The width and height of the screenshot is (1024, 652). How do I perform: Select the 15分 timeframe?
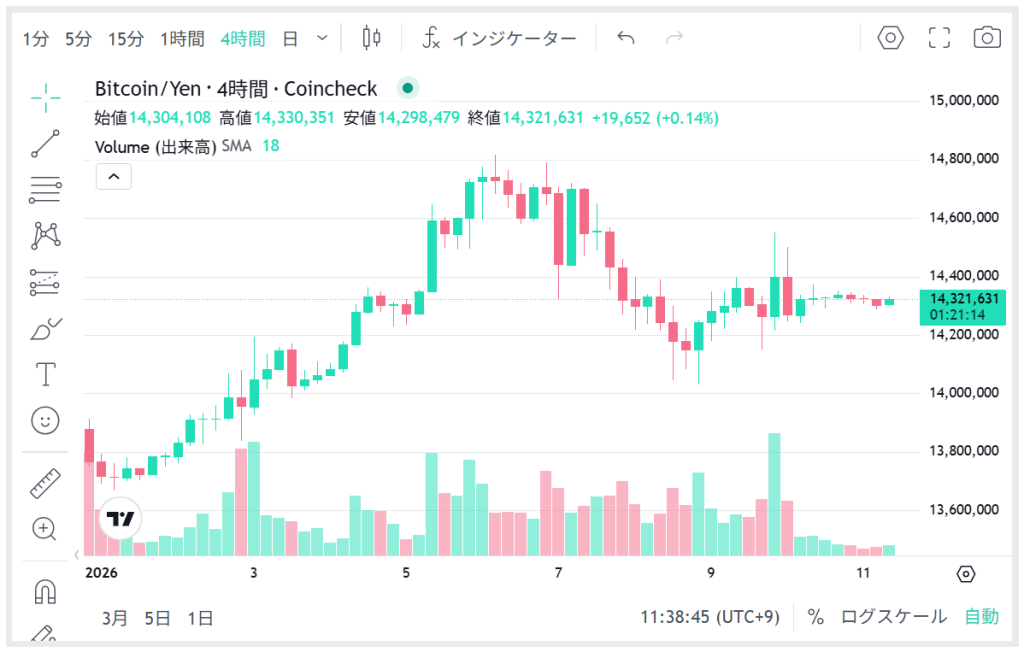click(x=126, y=39)
